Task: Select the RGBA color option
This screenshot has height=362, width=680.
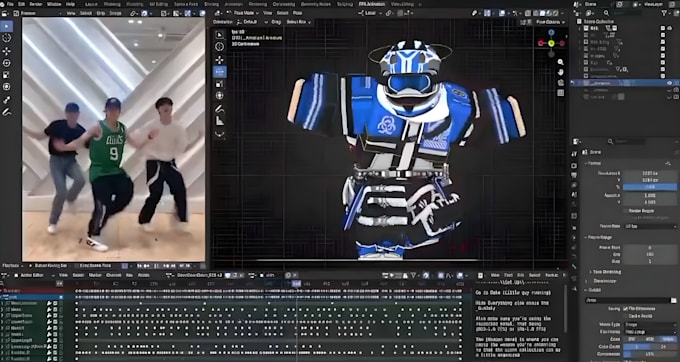Action: 668,339
